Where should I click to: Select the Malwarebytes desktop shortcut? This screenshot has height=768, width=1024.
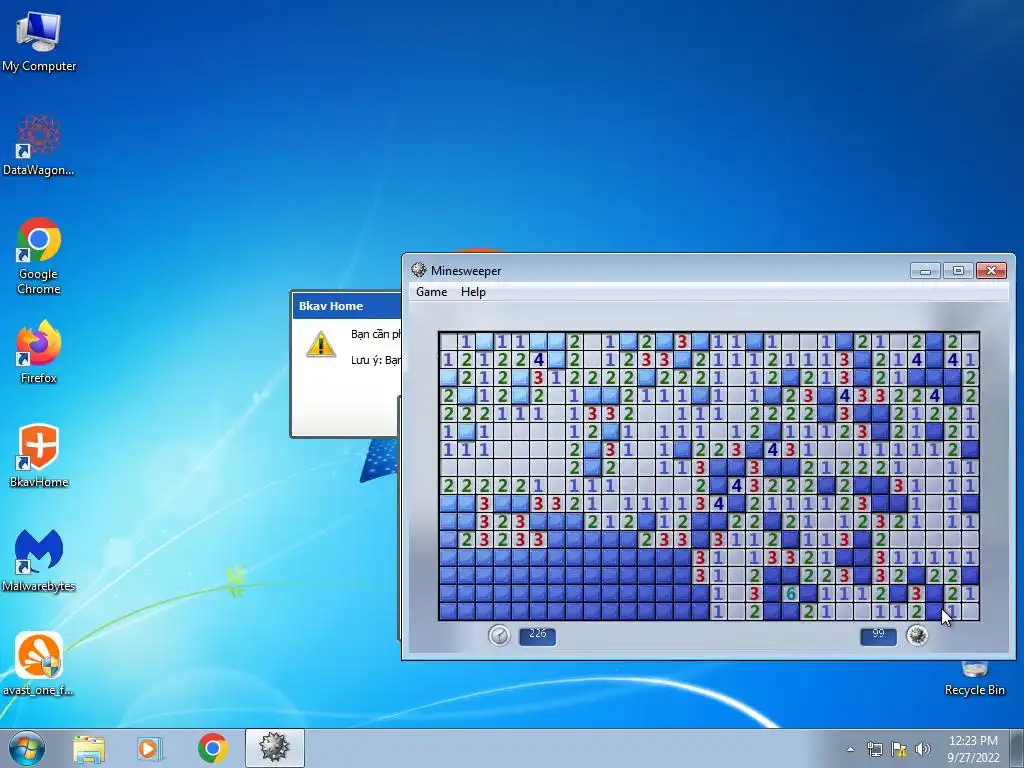(39, 560)
